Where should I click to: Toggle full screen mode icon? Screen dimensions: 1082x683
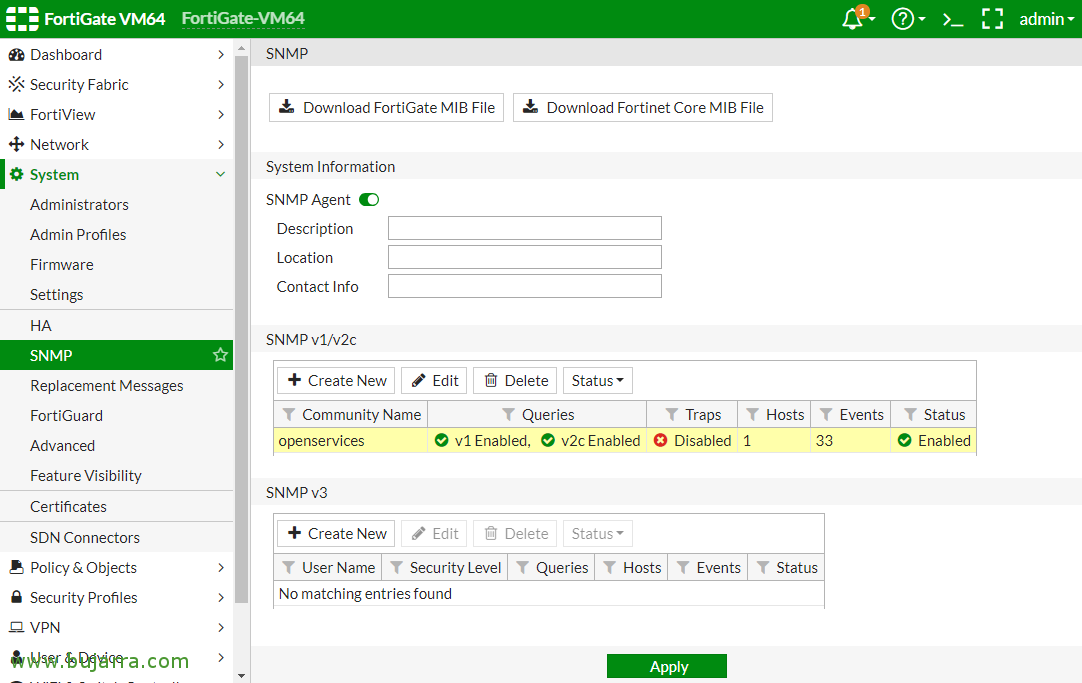[x=992, y=19]
